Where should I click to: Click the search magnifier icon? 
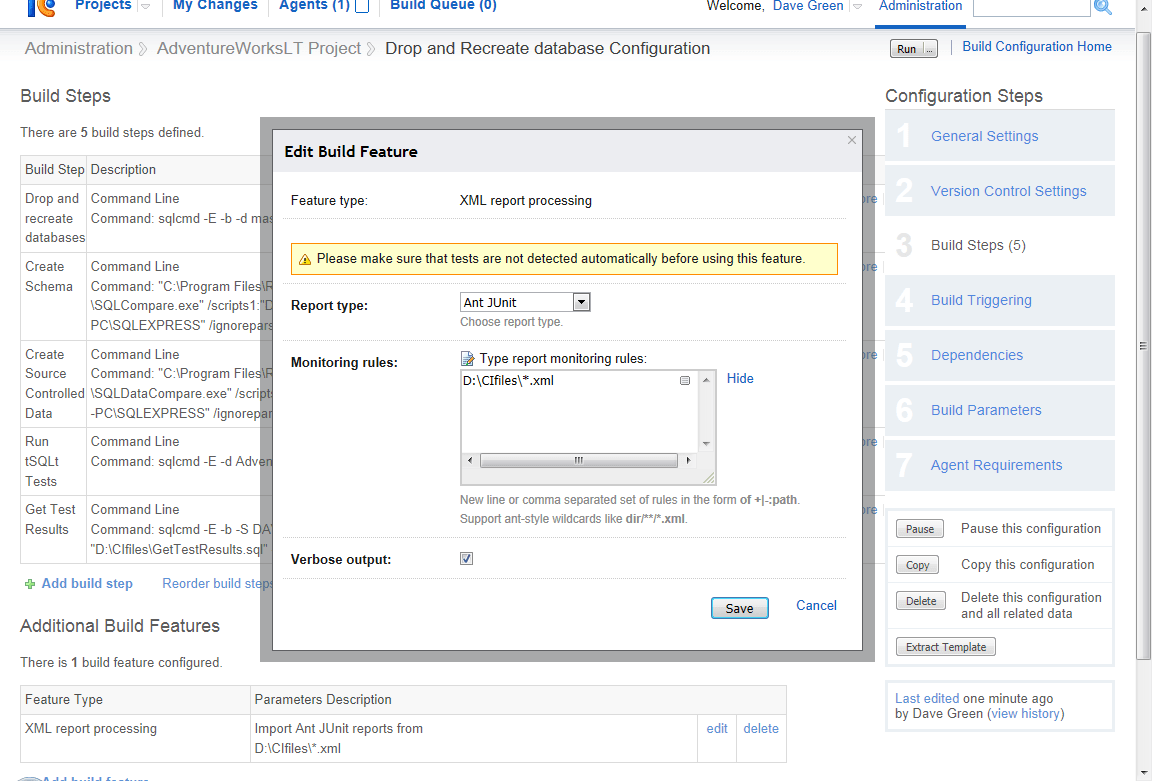click(1103, 7)
